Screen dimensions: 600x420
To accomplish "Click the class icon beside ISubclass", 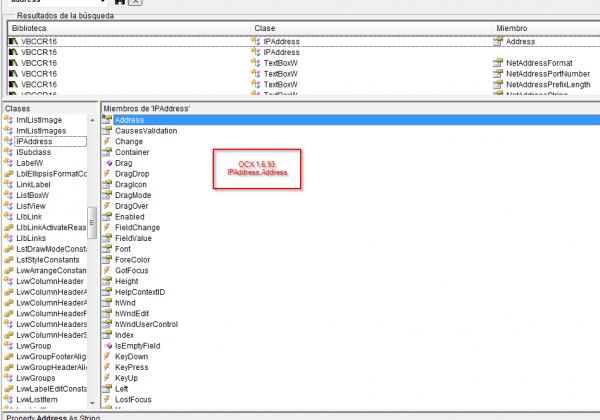I will pyautogui.click(x=8, y=152).
